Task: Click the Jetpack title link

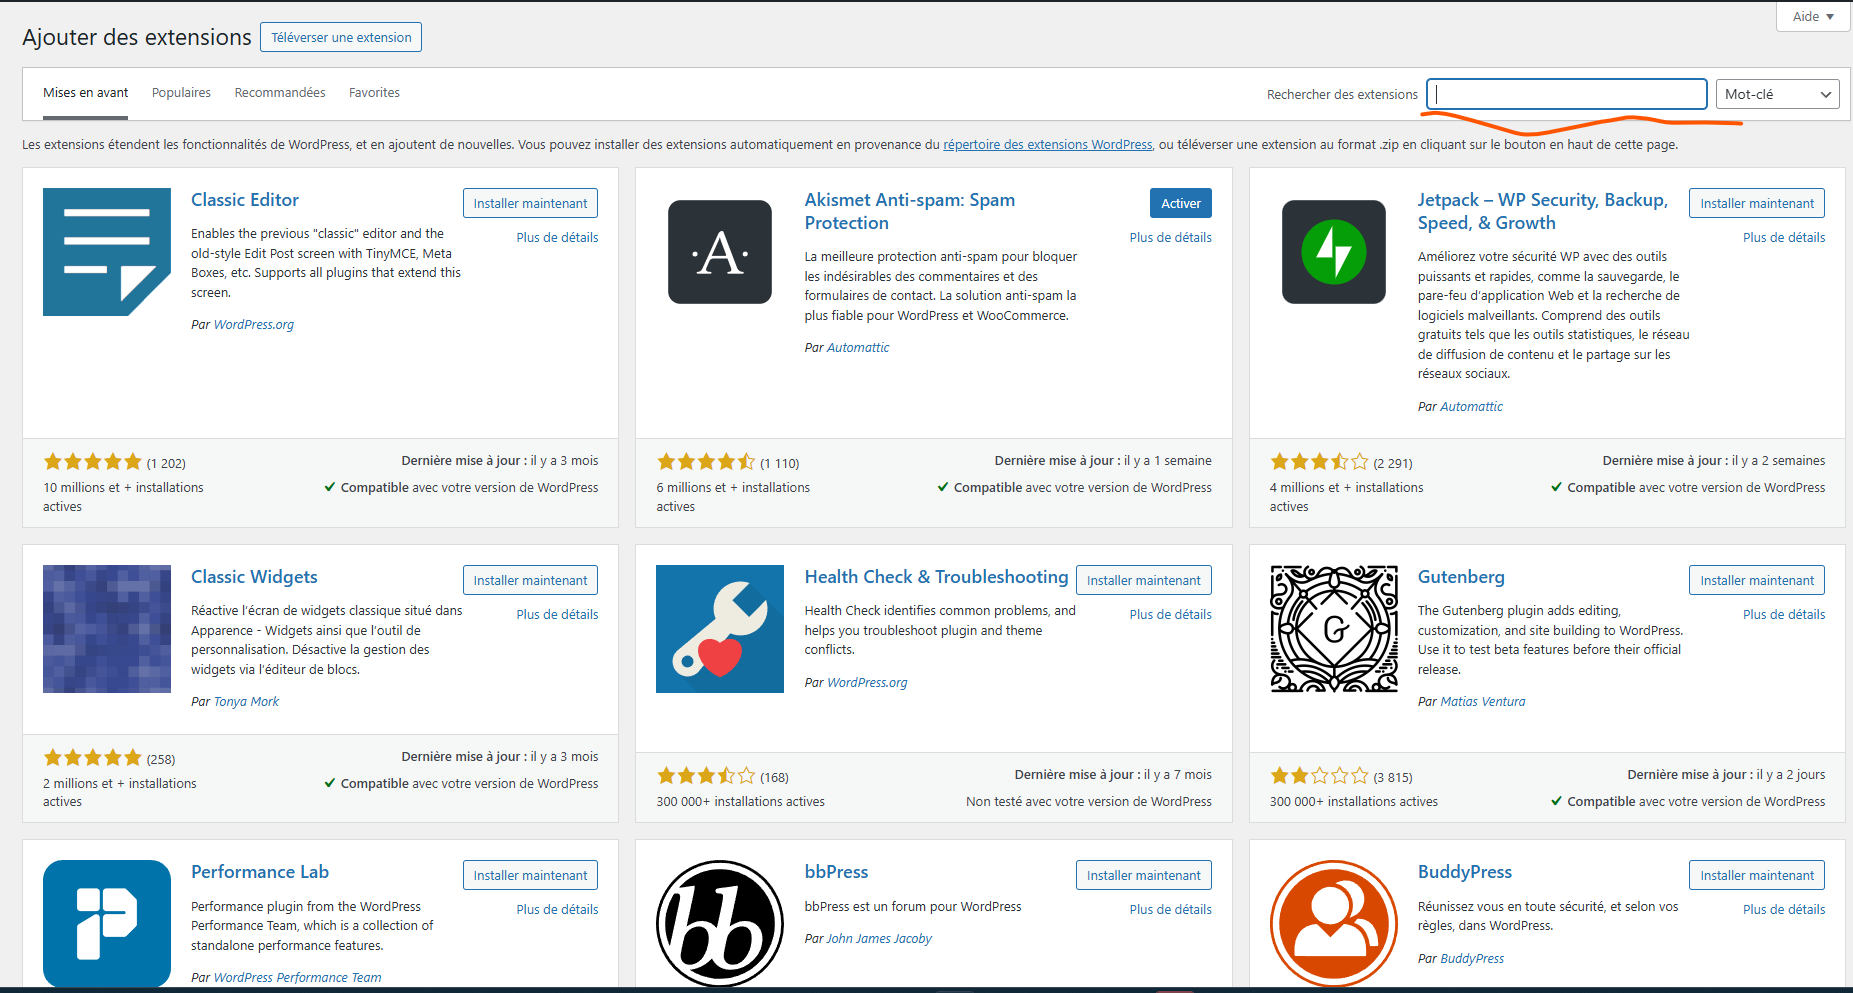Action: tap(1543, 211)
